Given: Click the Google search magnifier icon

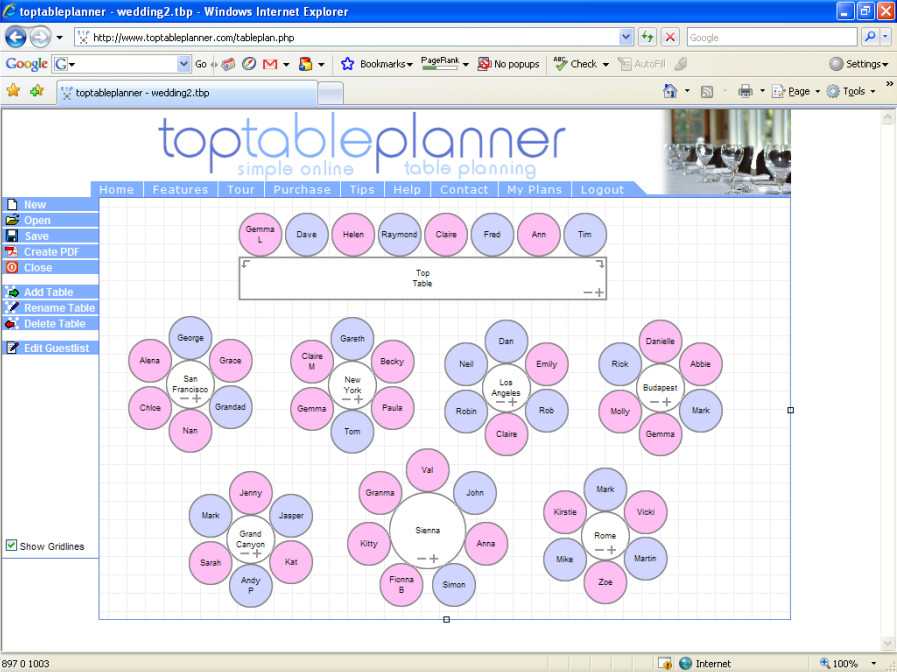Looking at the screenshot, I should pos(870,37).
